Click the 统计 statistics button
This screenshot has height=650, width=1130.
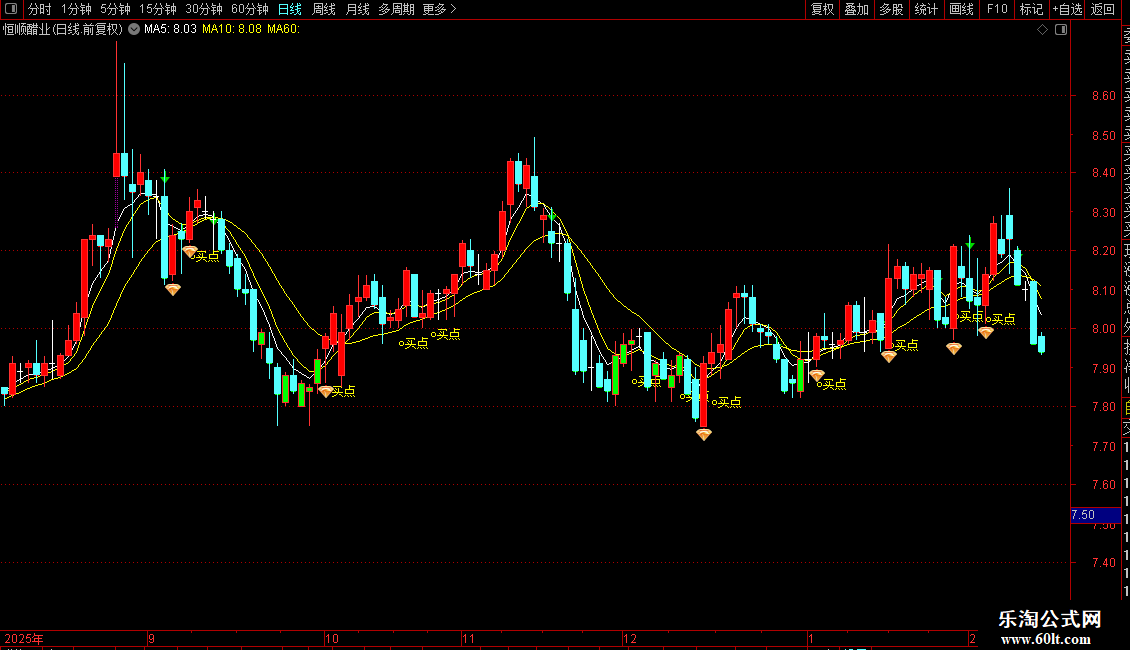point(926,9)
